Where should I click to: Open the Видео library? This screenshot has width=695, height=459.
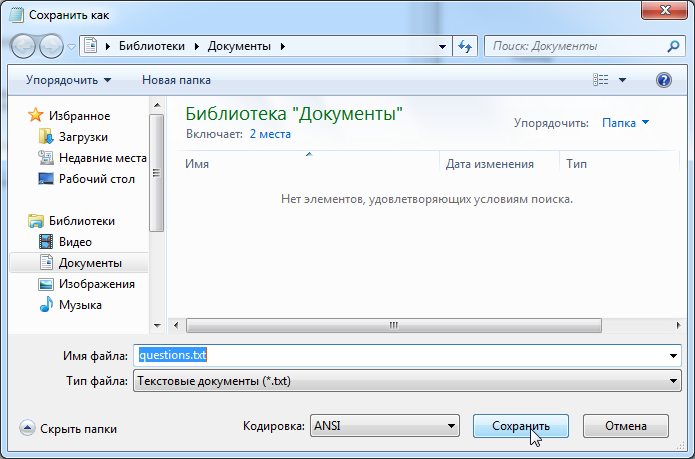(75, 241)
